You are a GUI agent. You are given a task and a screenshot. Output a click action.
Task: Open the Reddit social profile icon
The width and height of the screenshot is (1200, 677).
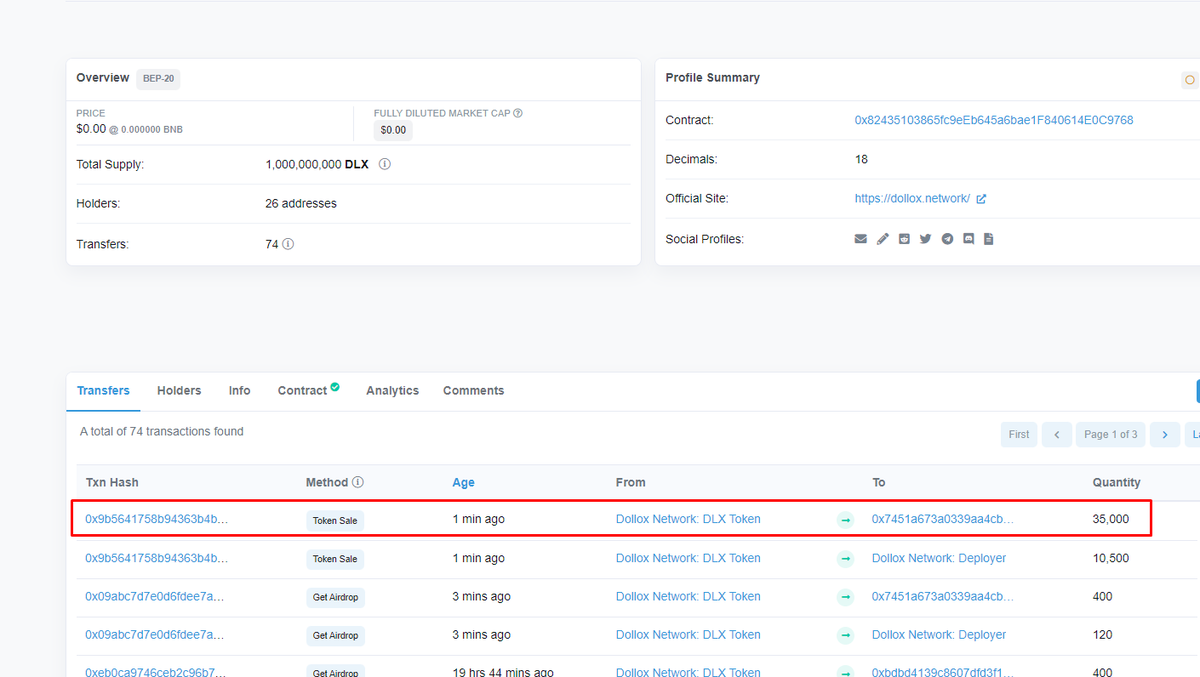tap(904, 239)
